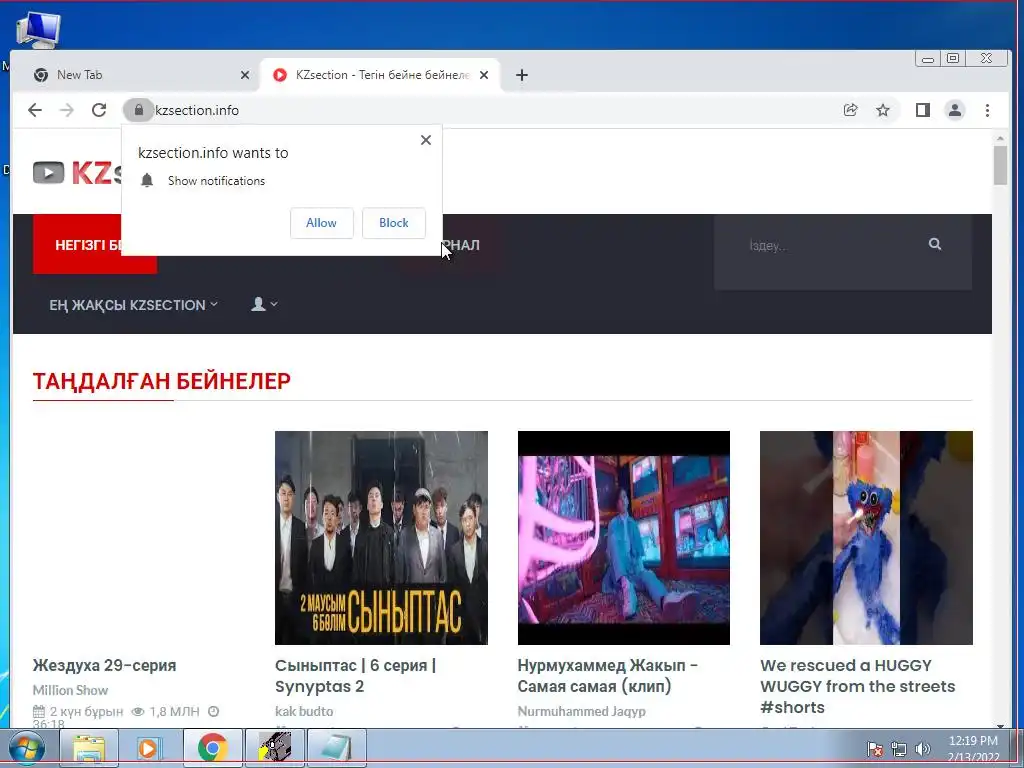
Task: Open the Жездуха 29-серия video title
Action: coord(104,665)
